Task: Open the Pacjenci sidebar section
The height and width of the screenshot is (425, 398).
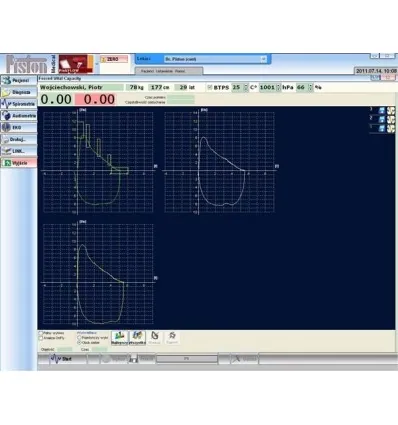Action: coord(19,81)
